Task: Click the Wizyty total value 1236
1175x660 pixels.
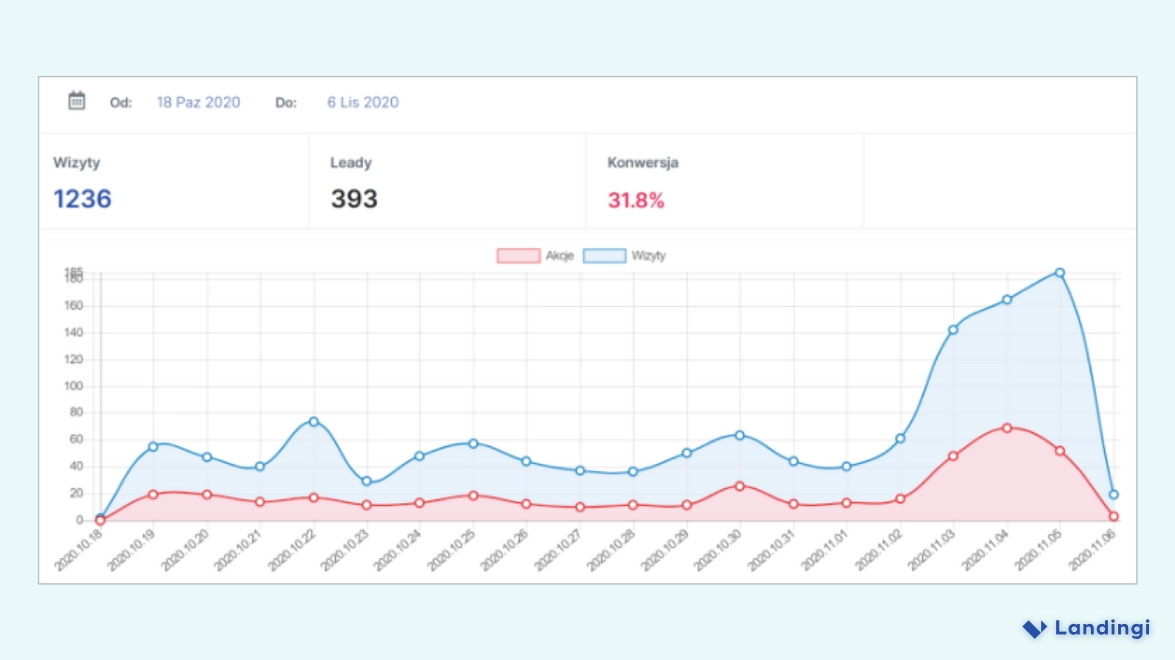Action: point(82,199)
